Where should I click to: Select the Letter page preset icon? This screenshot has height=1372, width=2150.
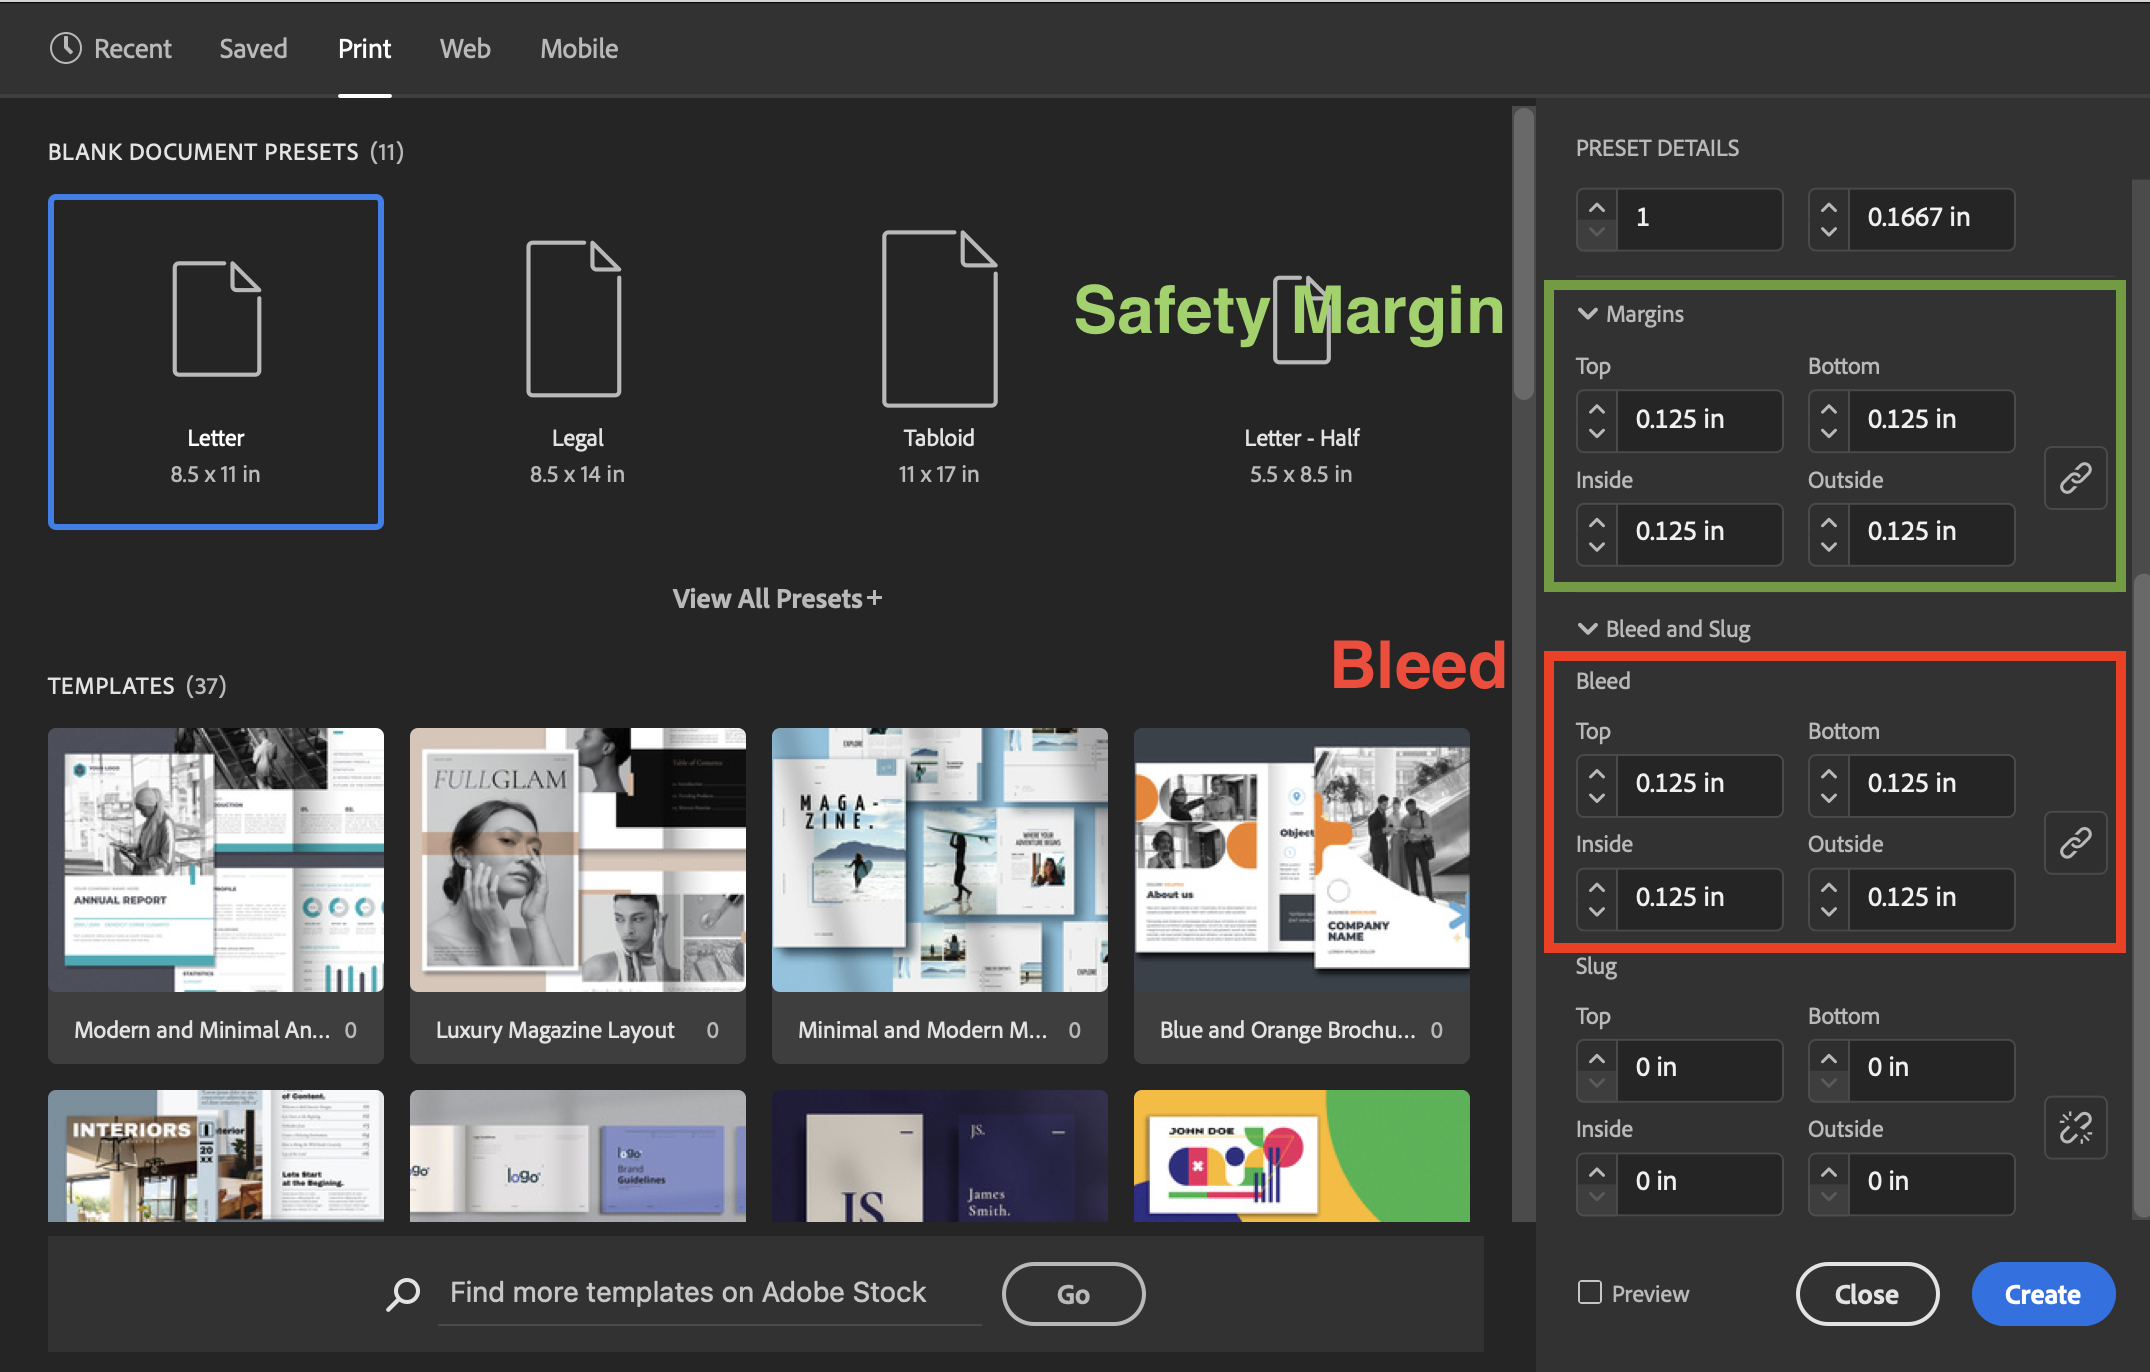(x=216, y=319)
